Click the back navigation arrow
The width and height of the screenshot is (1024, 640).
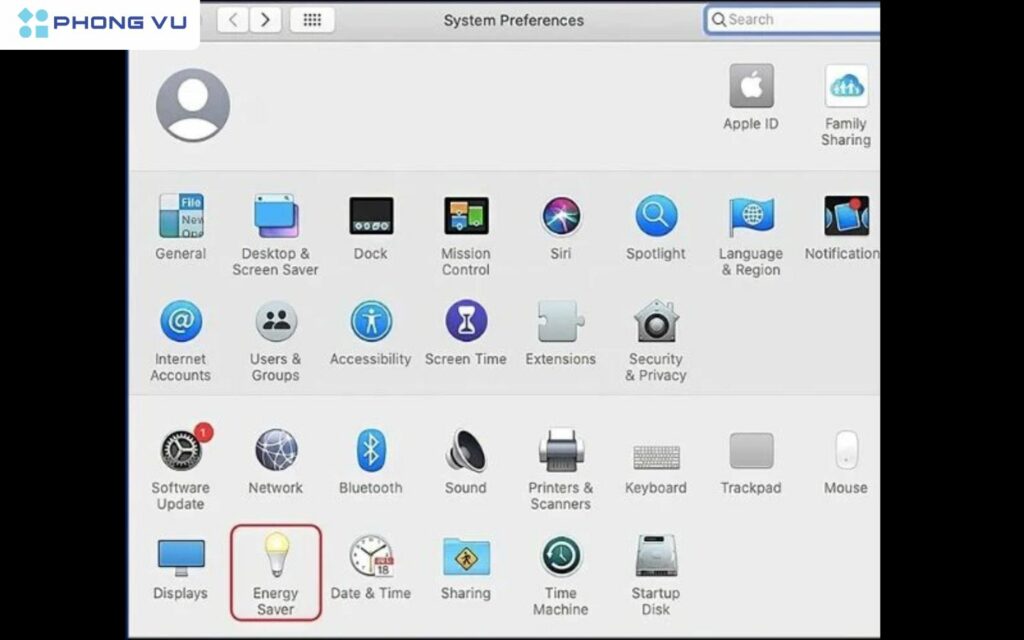click(x=232, y=19)
